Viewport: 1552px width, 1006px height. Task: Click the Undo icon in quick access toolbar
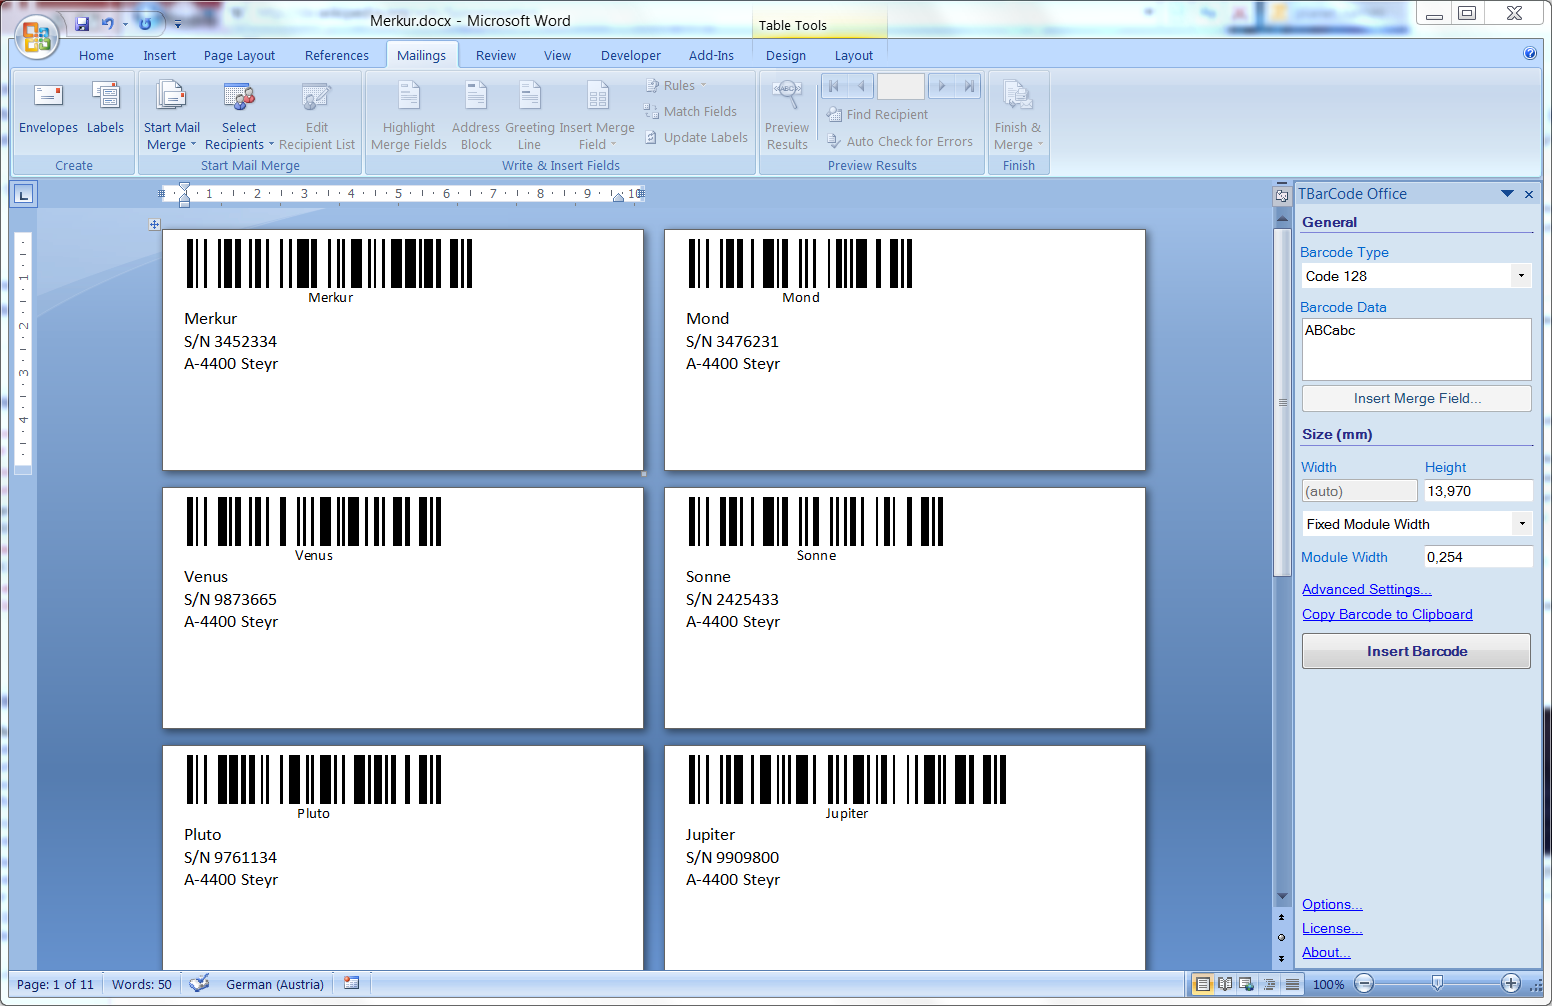107,23
